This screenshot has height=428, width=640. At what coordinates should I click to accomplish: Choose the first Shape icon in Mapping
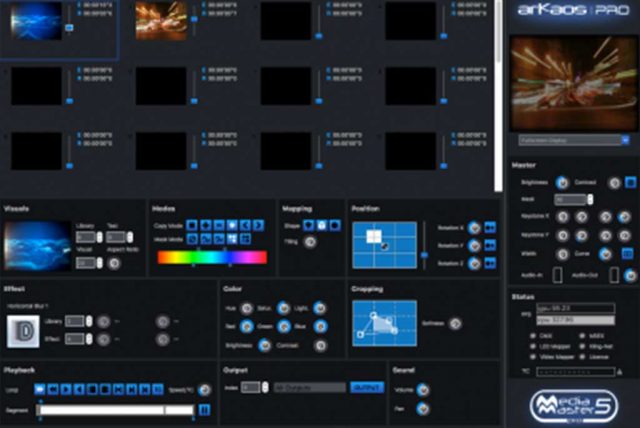coord(309,225)
